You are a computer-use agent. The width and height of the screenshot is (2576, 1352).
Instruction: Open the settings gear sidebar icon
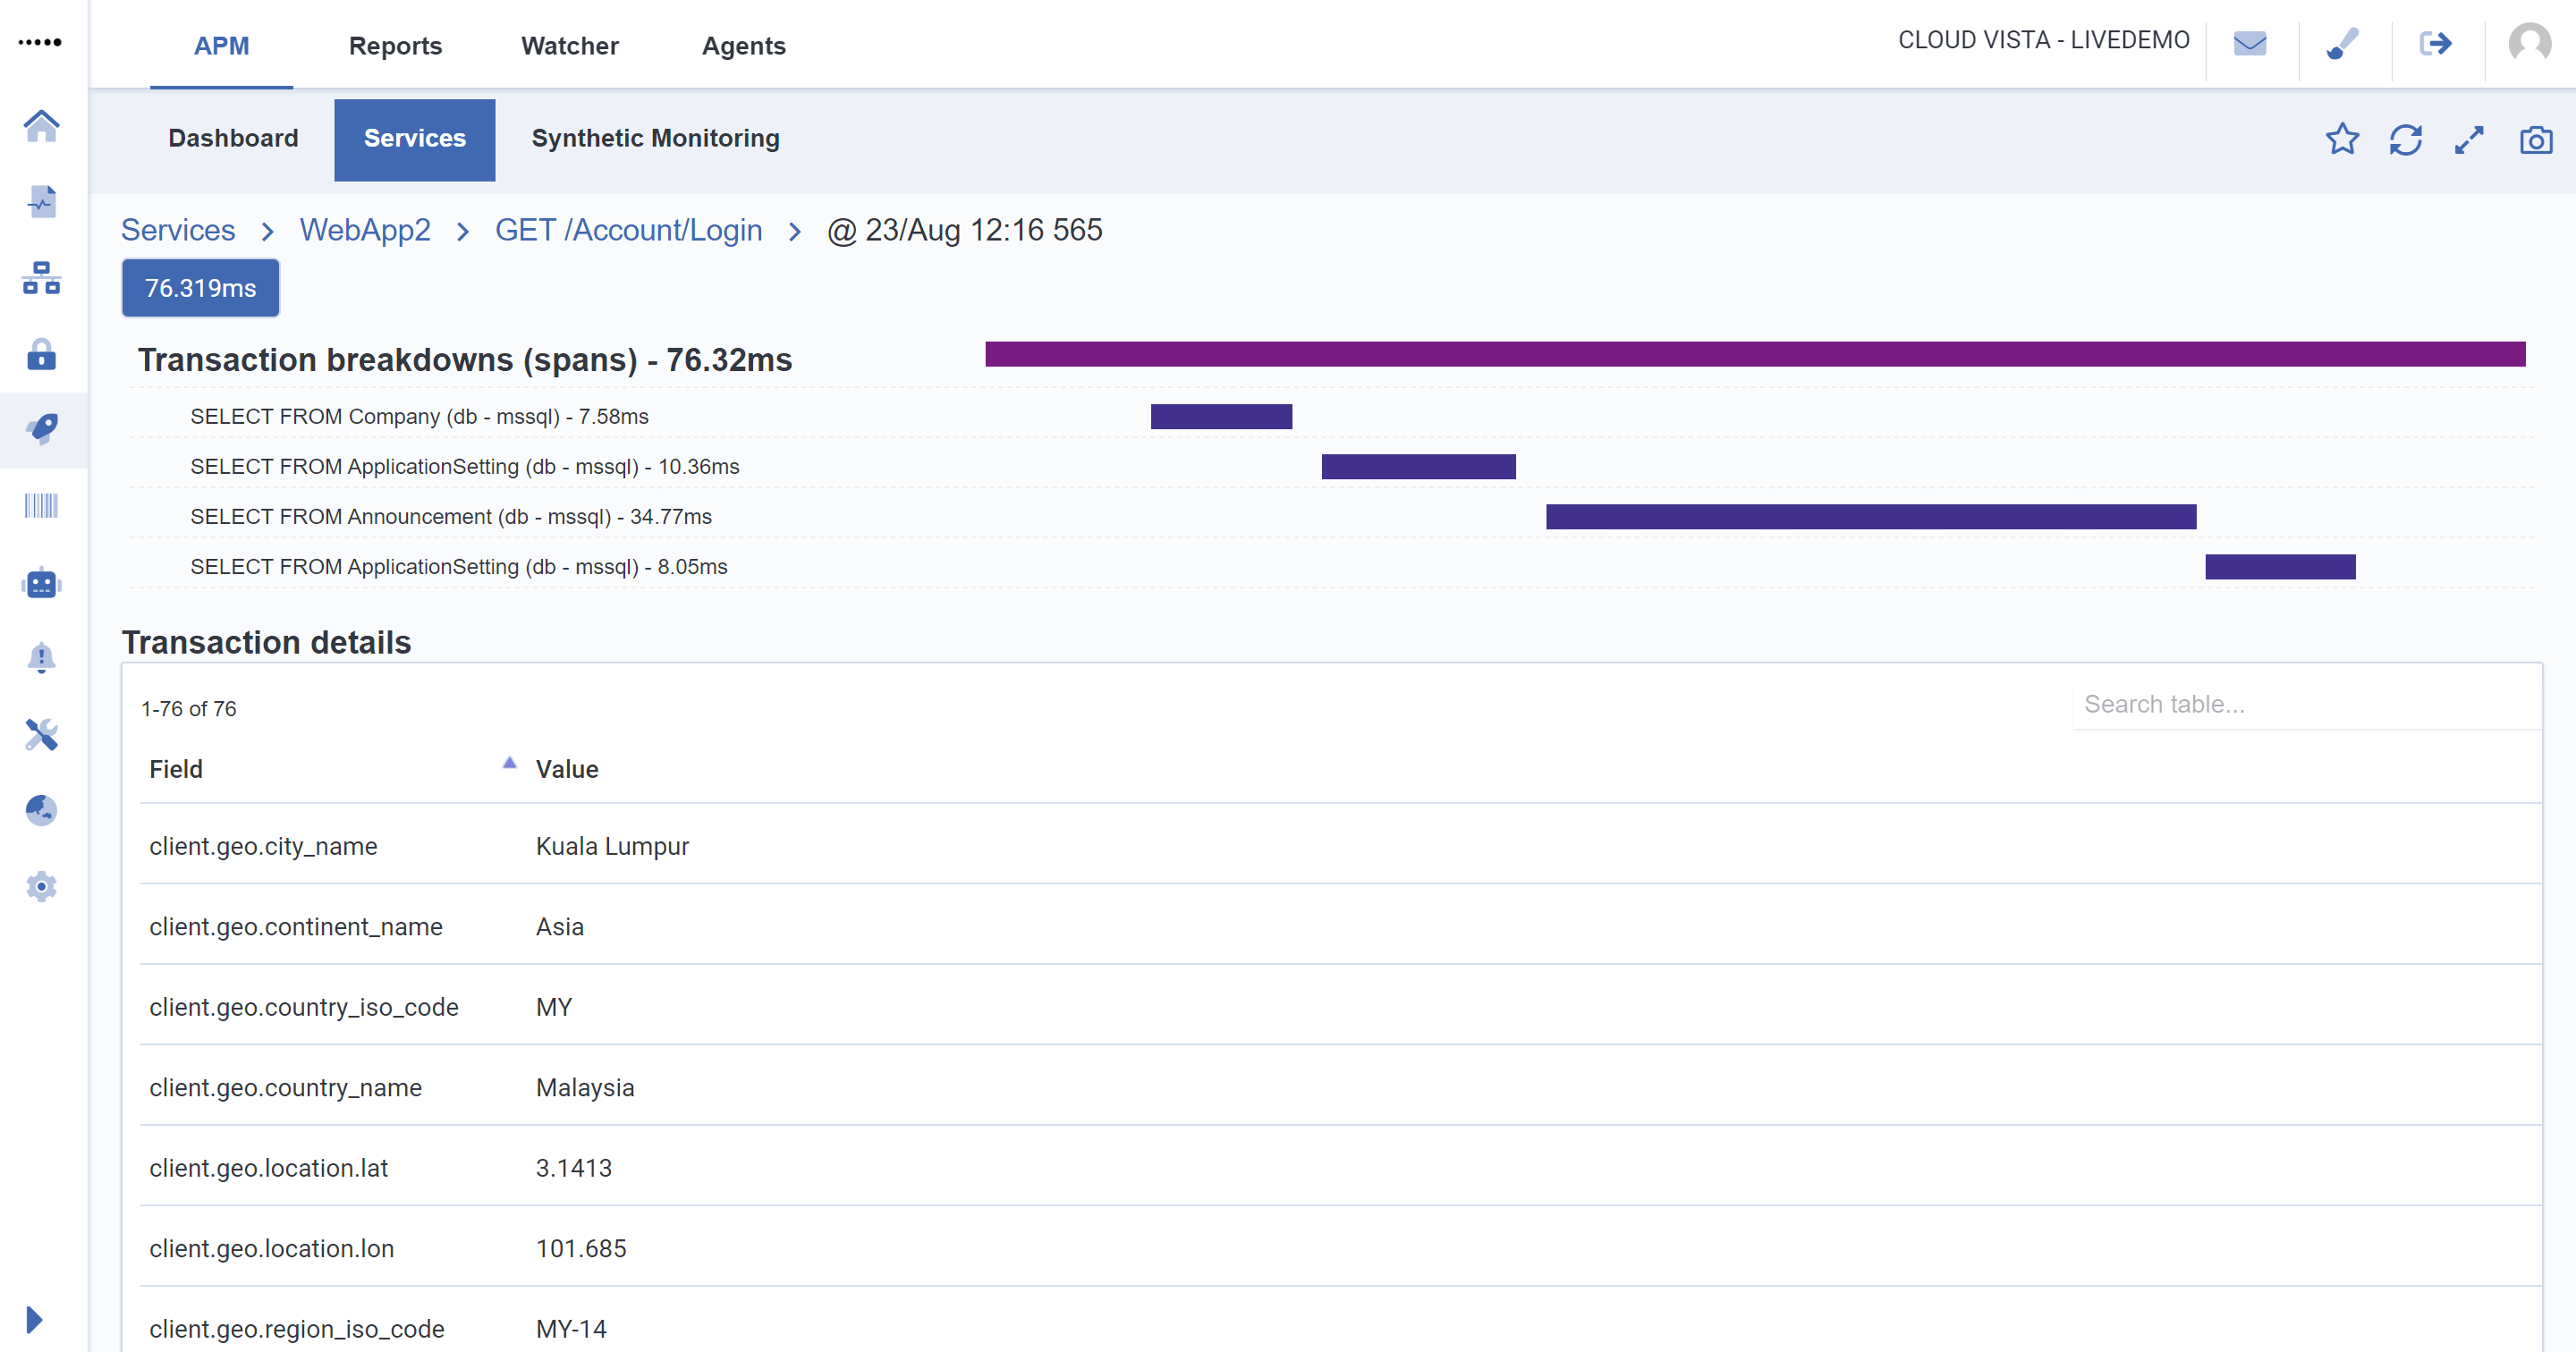41,886
